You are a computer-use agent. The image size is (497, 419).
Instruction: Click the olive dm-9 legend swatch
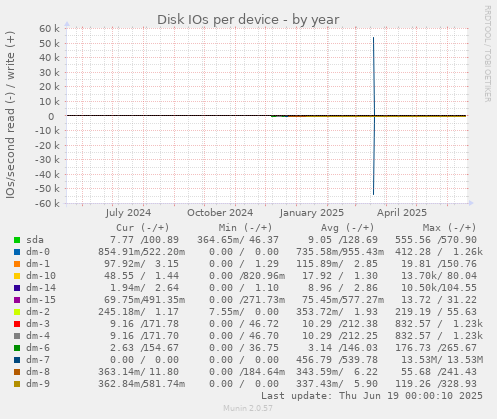[x=17, y=384]
